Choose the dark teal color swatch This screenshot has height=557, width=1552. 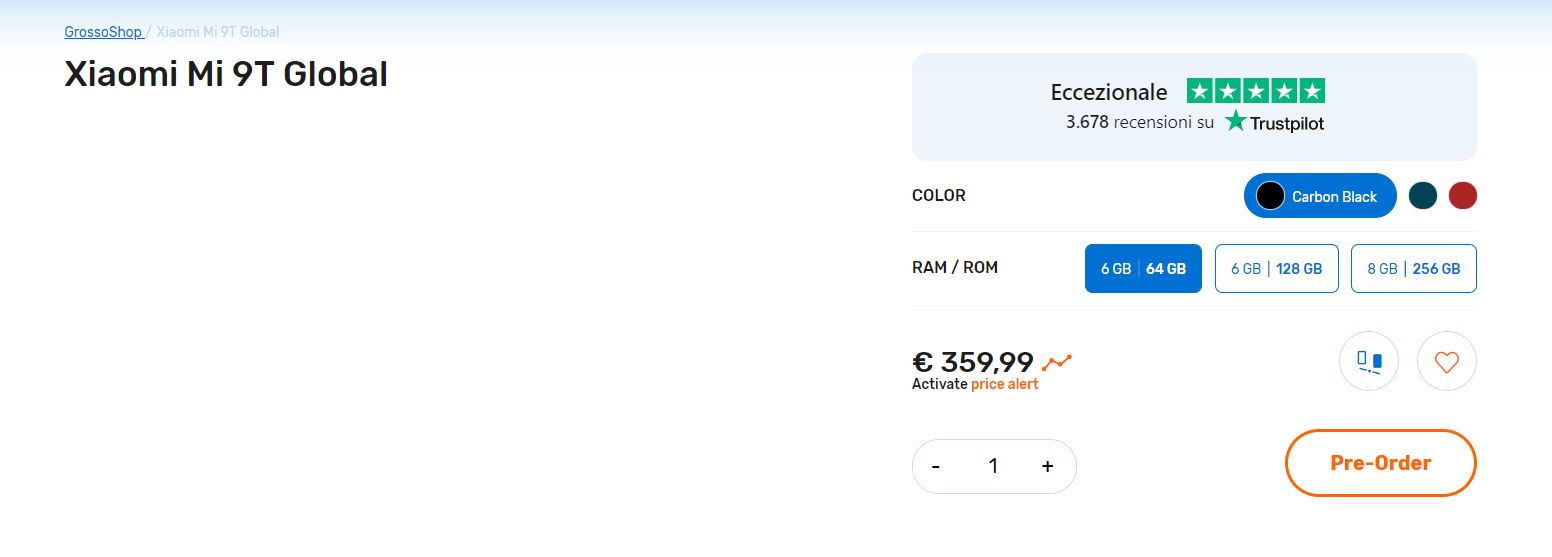tap(1422, 196)
